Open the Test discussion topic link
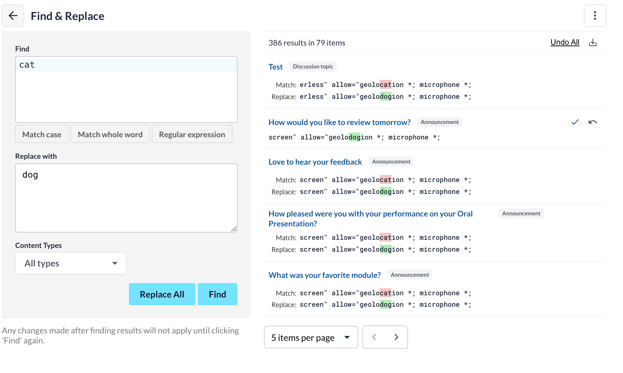The image size is (623, 373). tap(275, 67)
